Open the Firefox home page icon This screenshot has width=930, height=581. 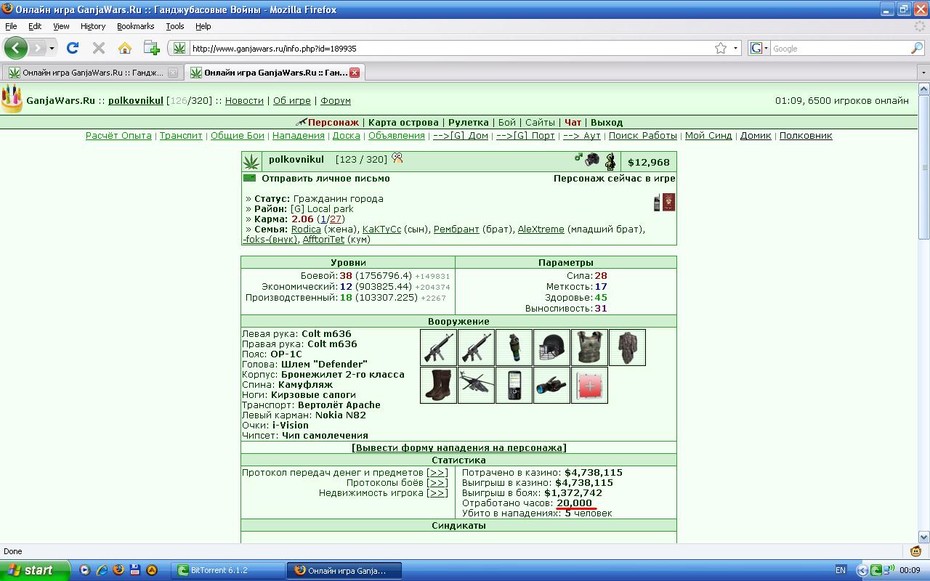(x=125, y=48)
